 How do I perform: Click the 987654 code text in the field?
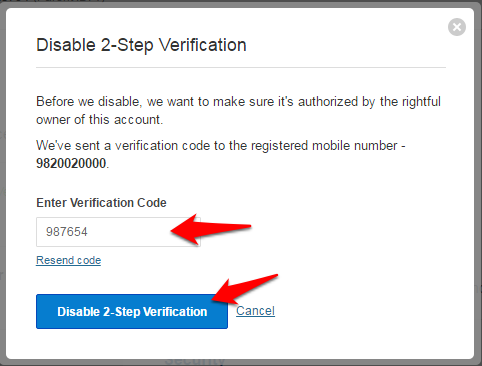coord(67,232)
